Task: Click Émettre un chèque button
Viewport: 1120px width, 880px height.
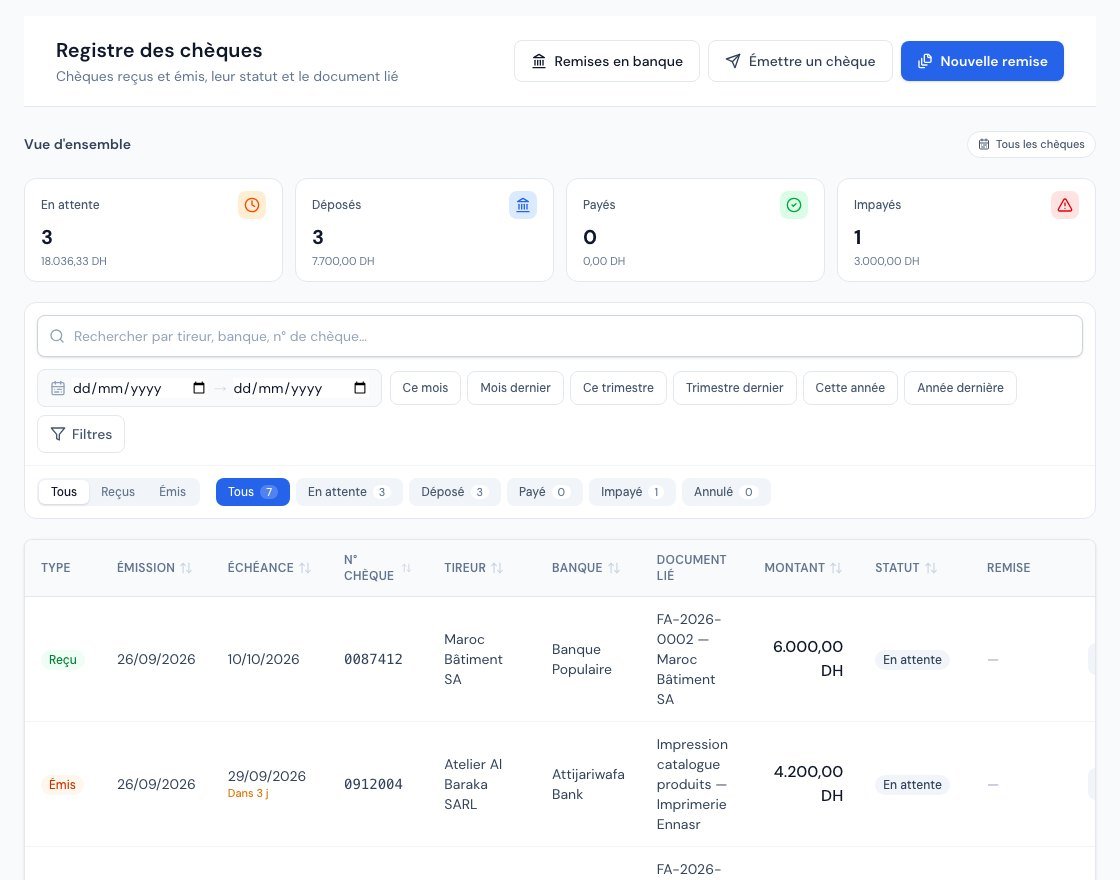Action: [x=800, y=61]
